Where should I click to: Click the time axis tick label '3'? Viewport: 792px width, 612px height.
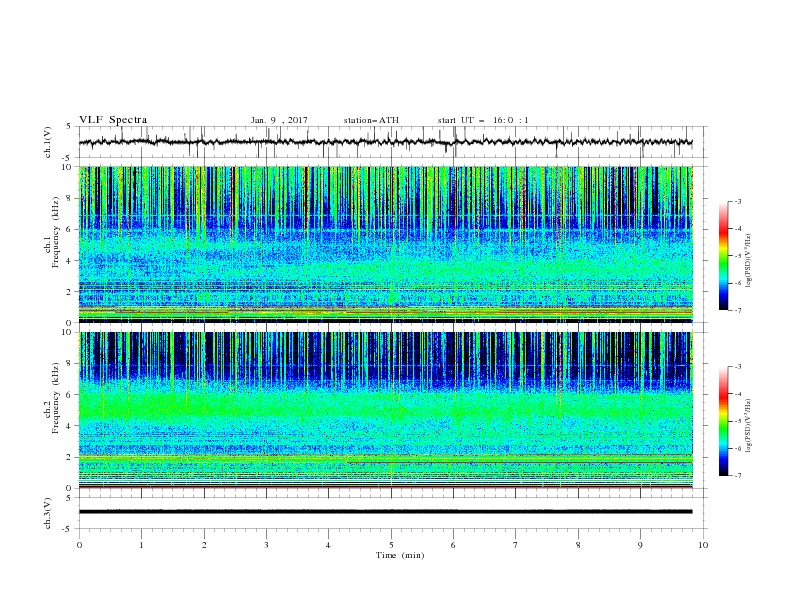[x=266, y=545]
